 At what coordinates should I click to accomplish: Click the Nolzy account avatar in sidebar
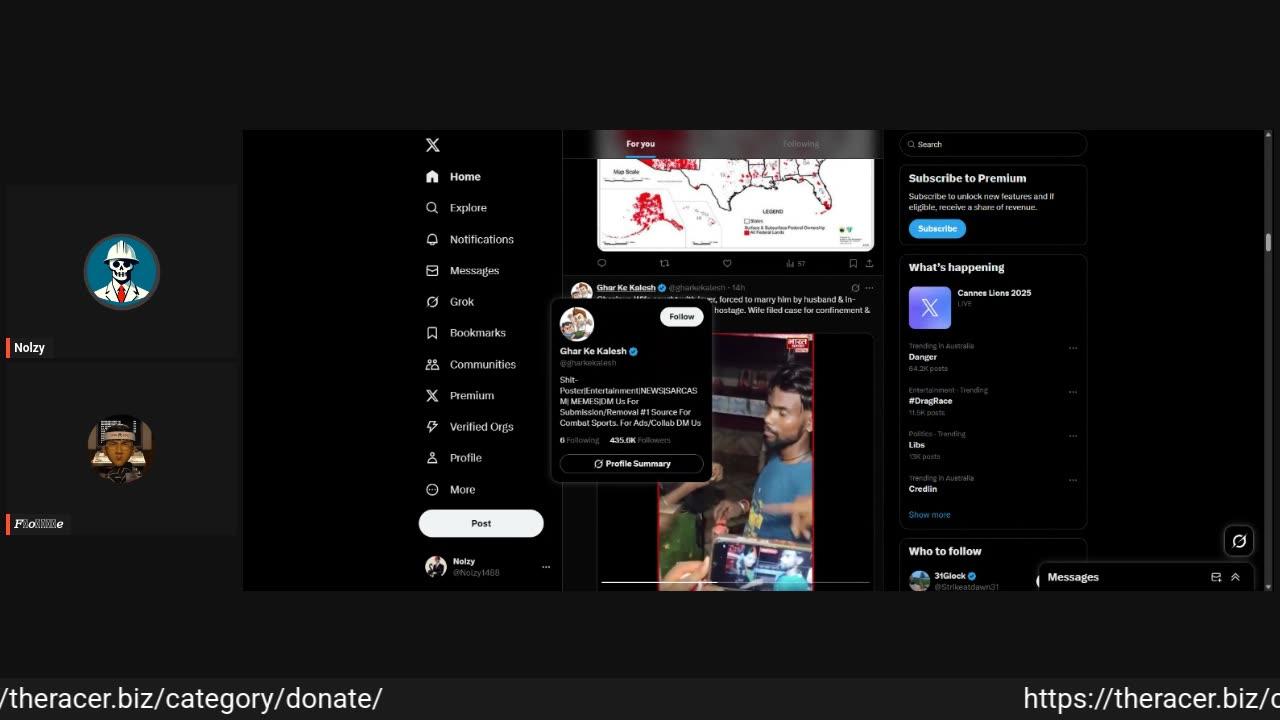pos(436,567)
